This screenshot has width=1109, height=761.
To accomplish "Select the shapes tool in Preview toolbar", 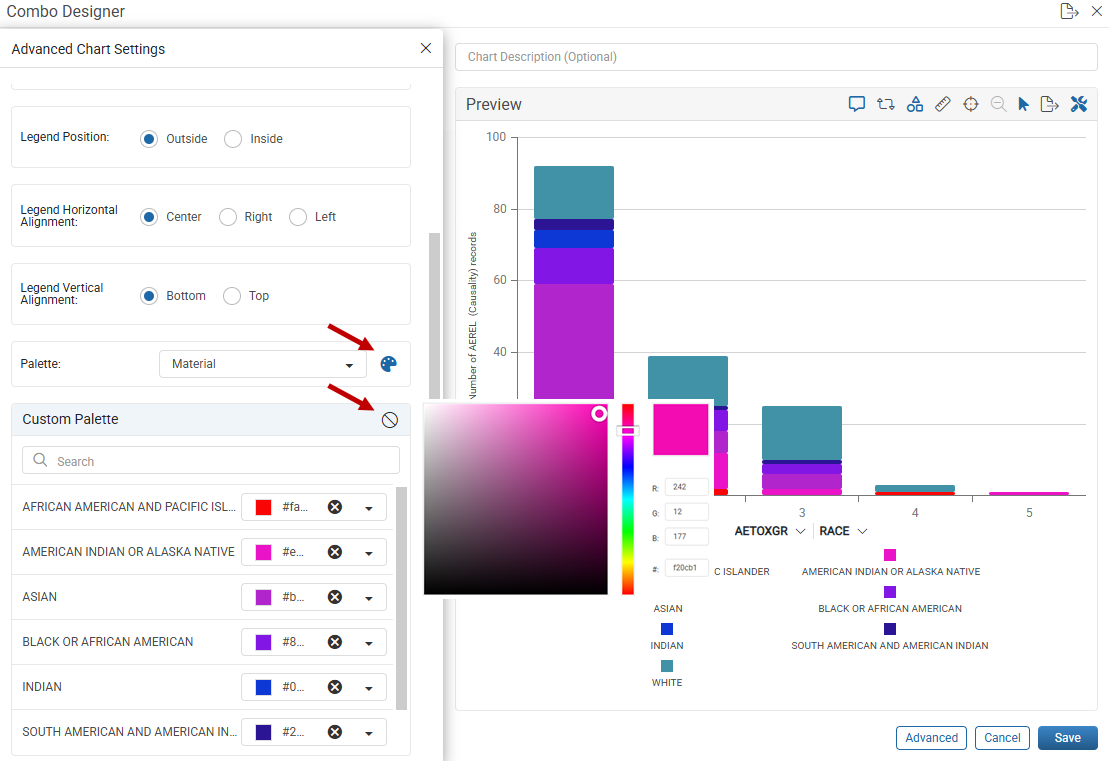I will [x=915, y=105].
